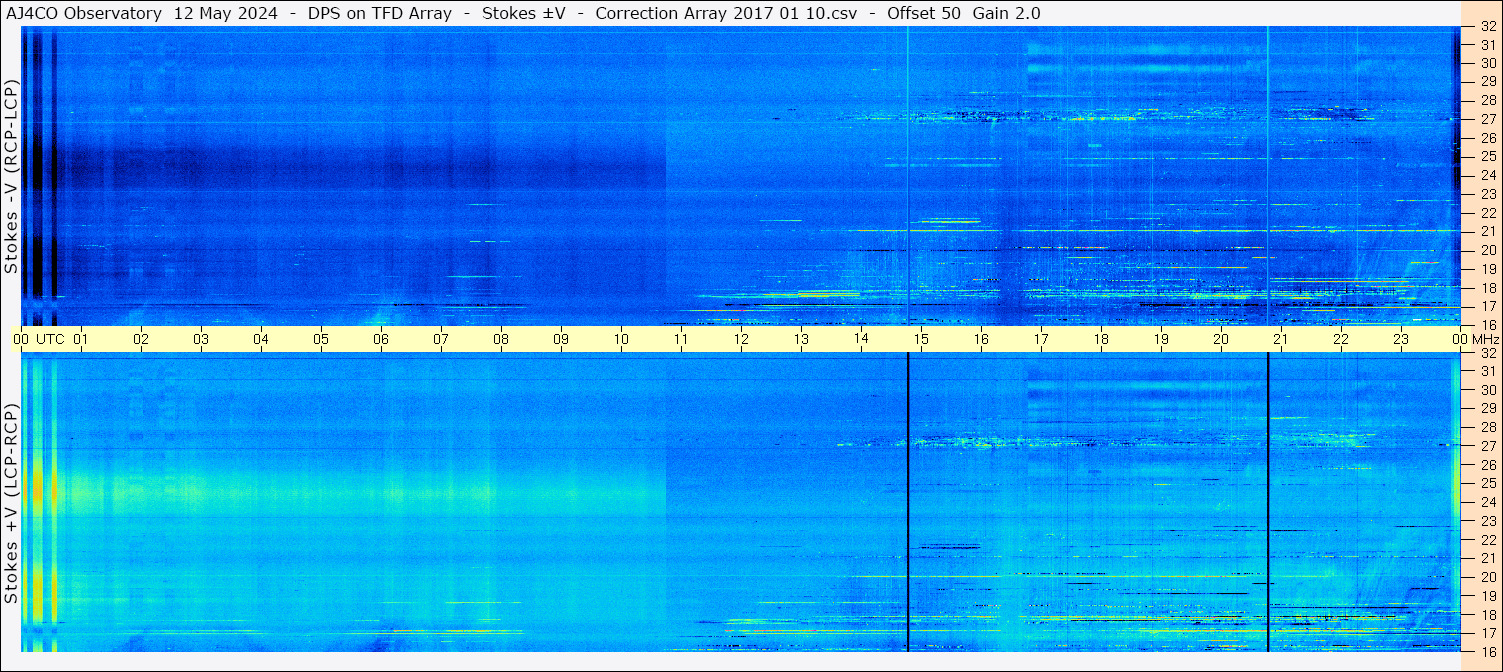Click the 16 MHz tick in Stokes +V scale
Image resolution: width=1503 pixels, height=672 pixels.
point(1488,651)
